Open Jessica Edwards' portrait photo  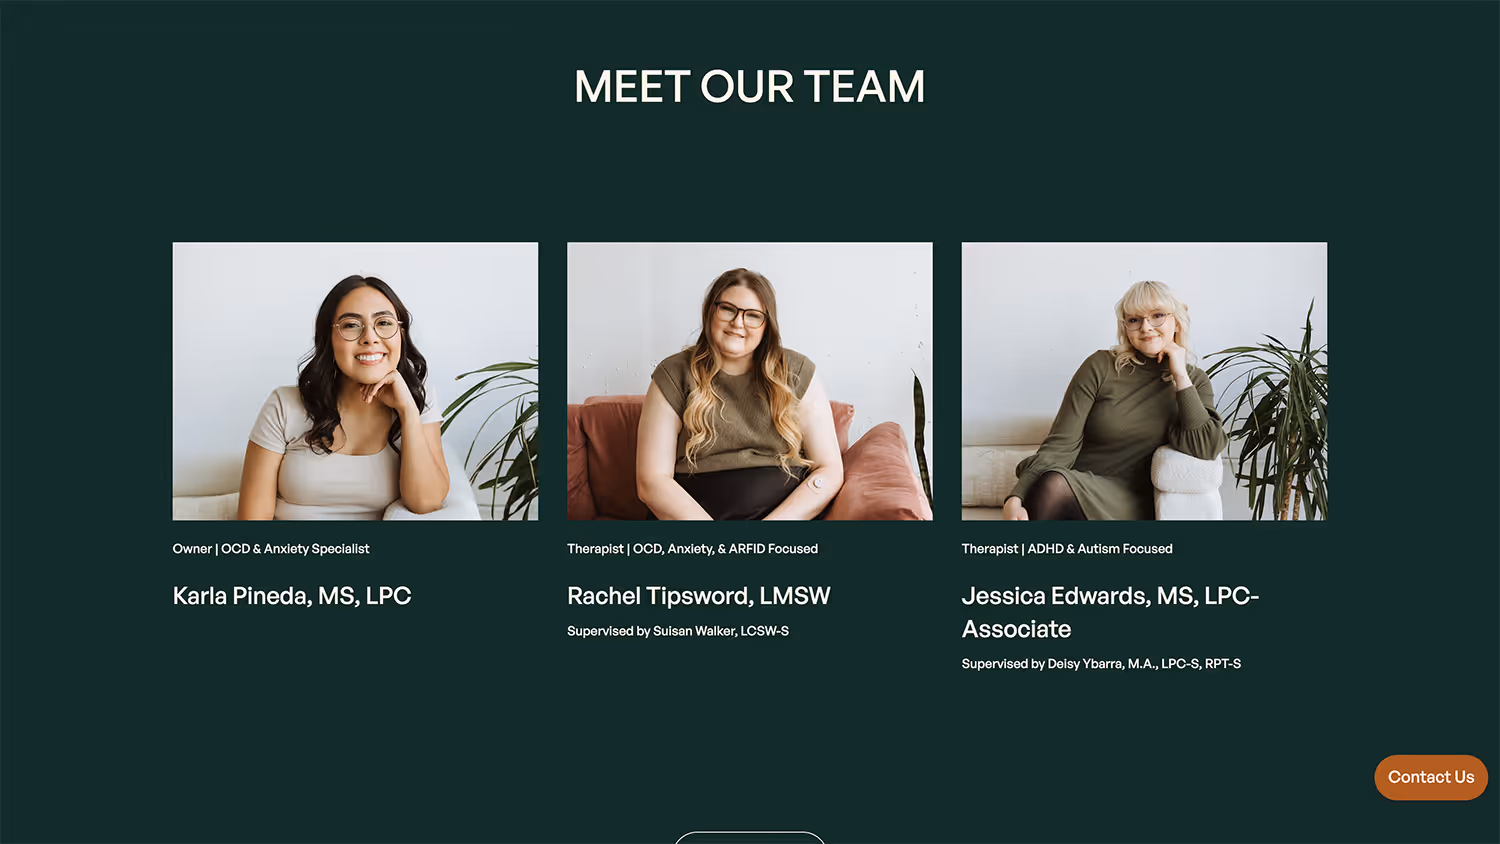(x=1144, y=381)
